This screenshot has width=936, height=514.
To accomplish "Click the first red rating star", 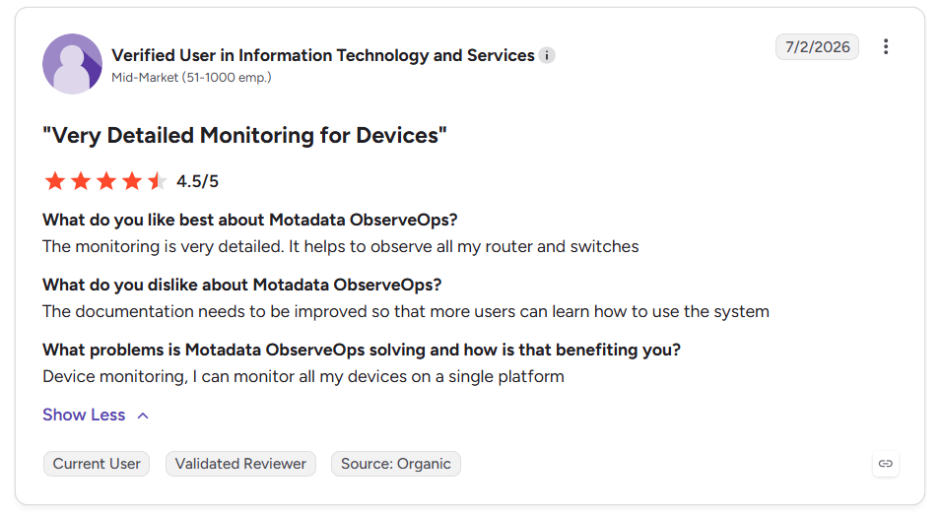I will (x=55, y=181).
